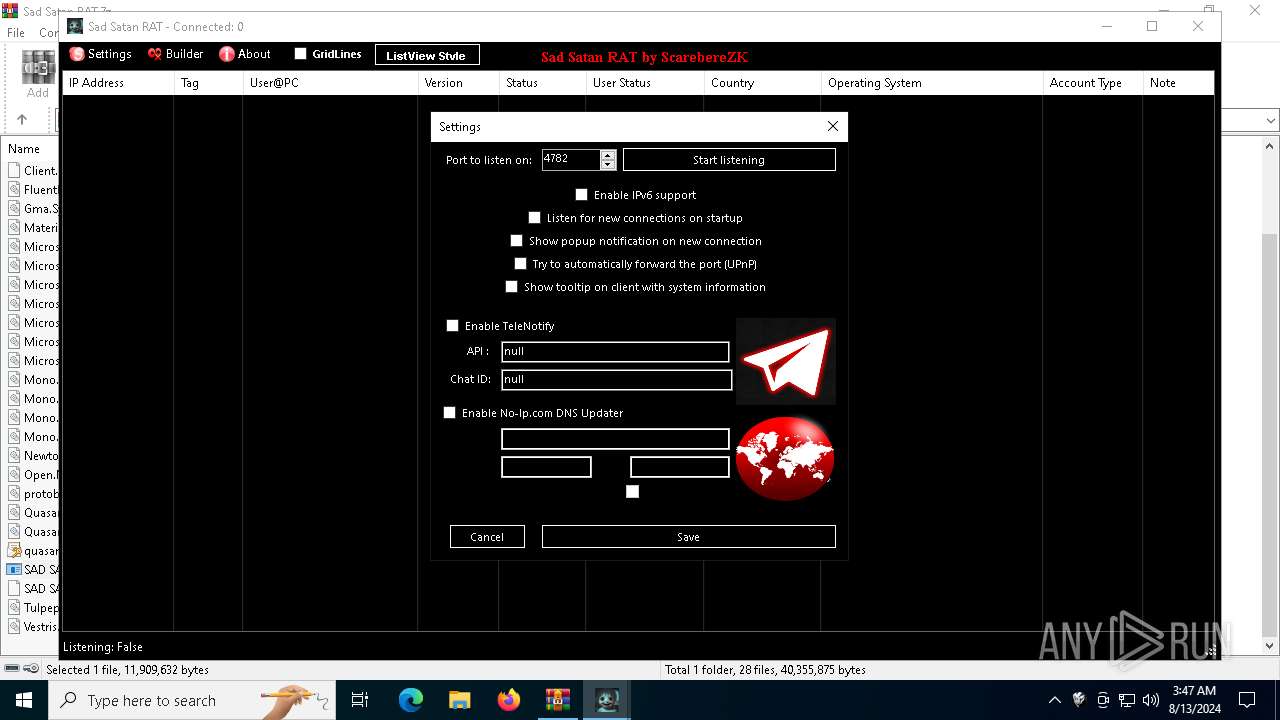Switch to the WinRAR taskbar icon
The width and height of the screenshot is (1280, 720).
click(x=558, y=700)
